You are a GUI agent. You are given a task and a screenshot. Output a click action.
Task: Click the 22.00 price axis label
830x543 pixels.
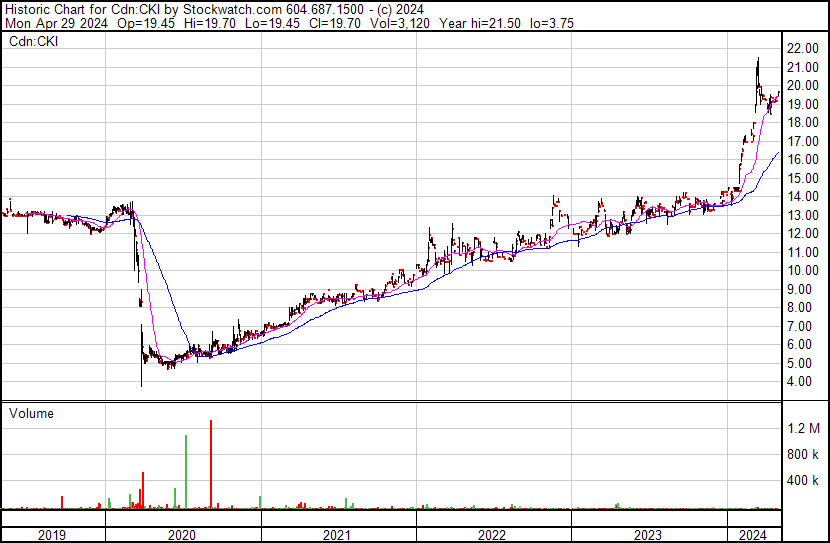(803, 49)
